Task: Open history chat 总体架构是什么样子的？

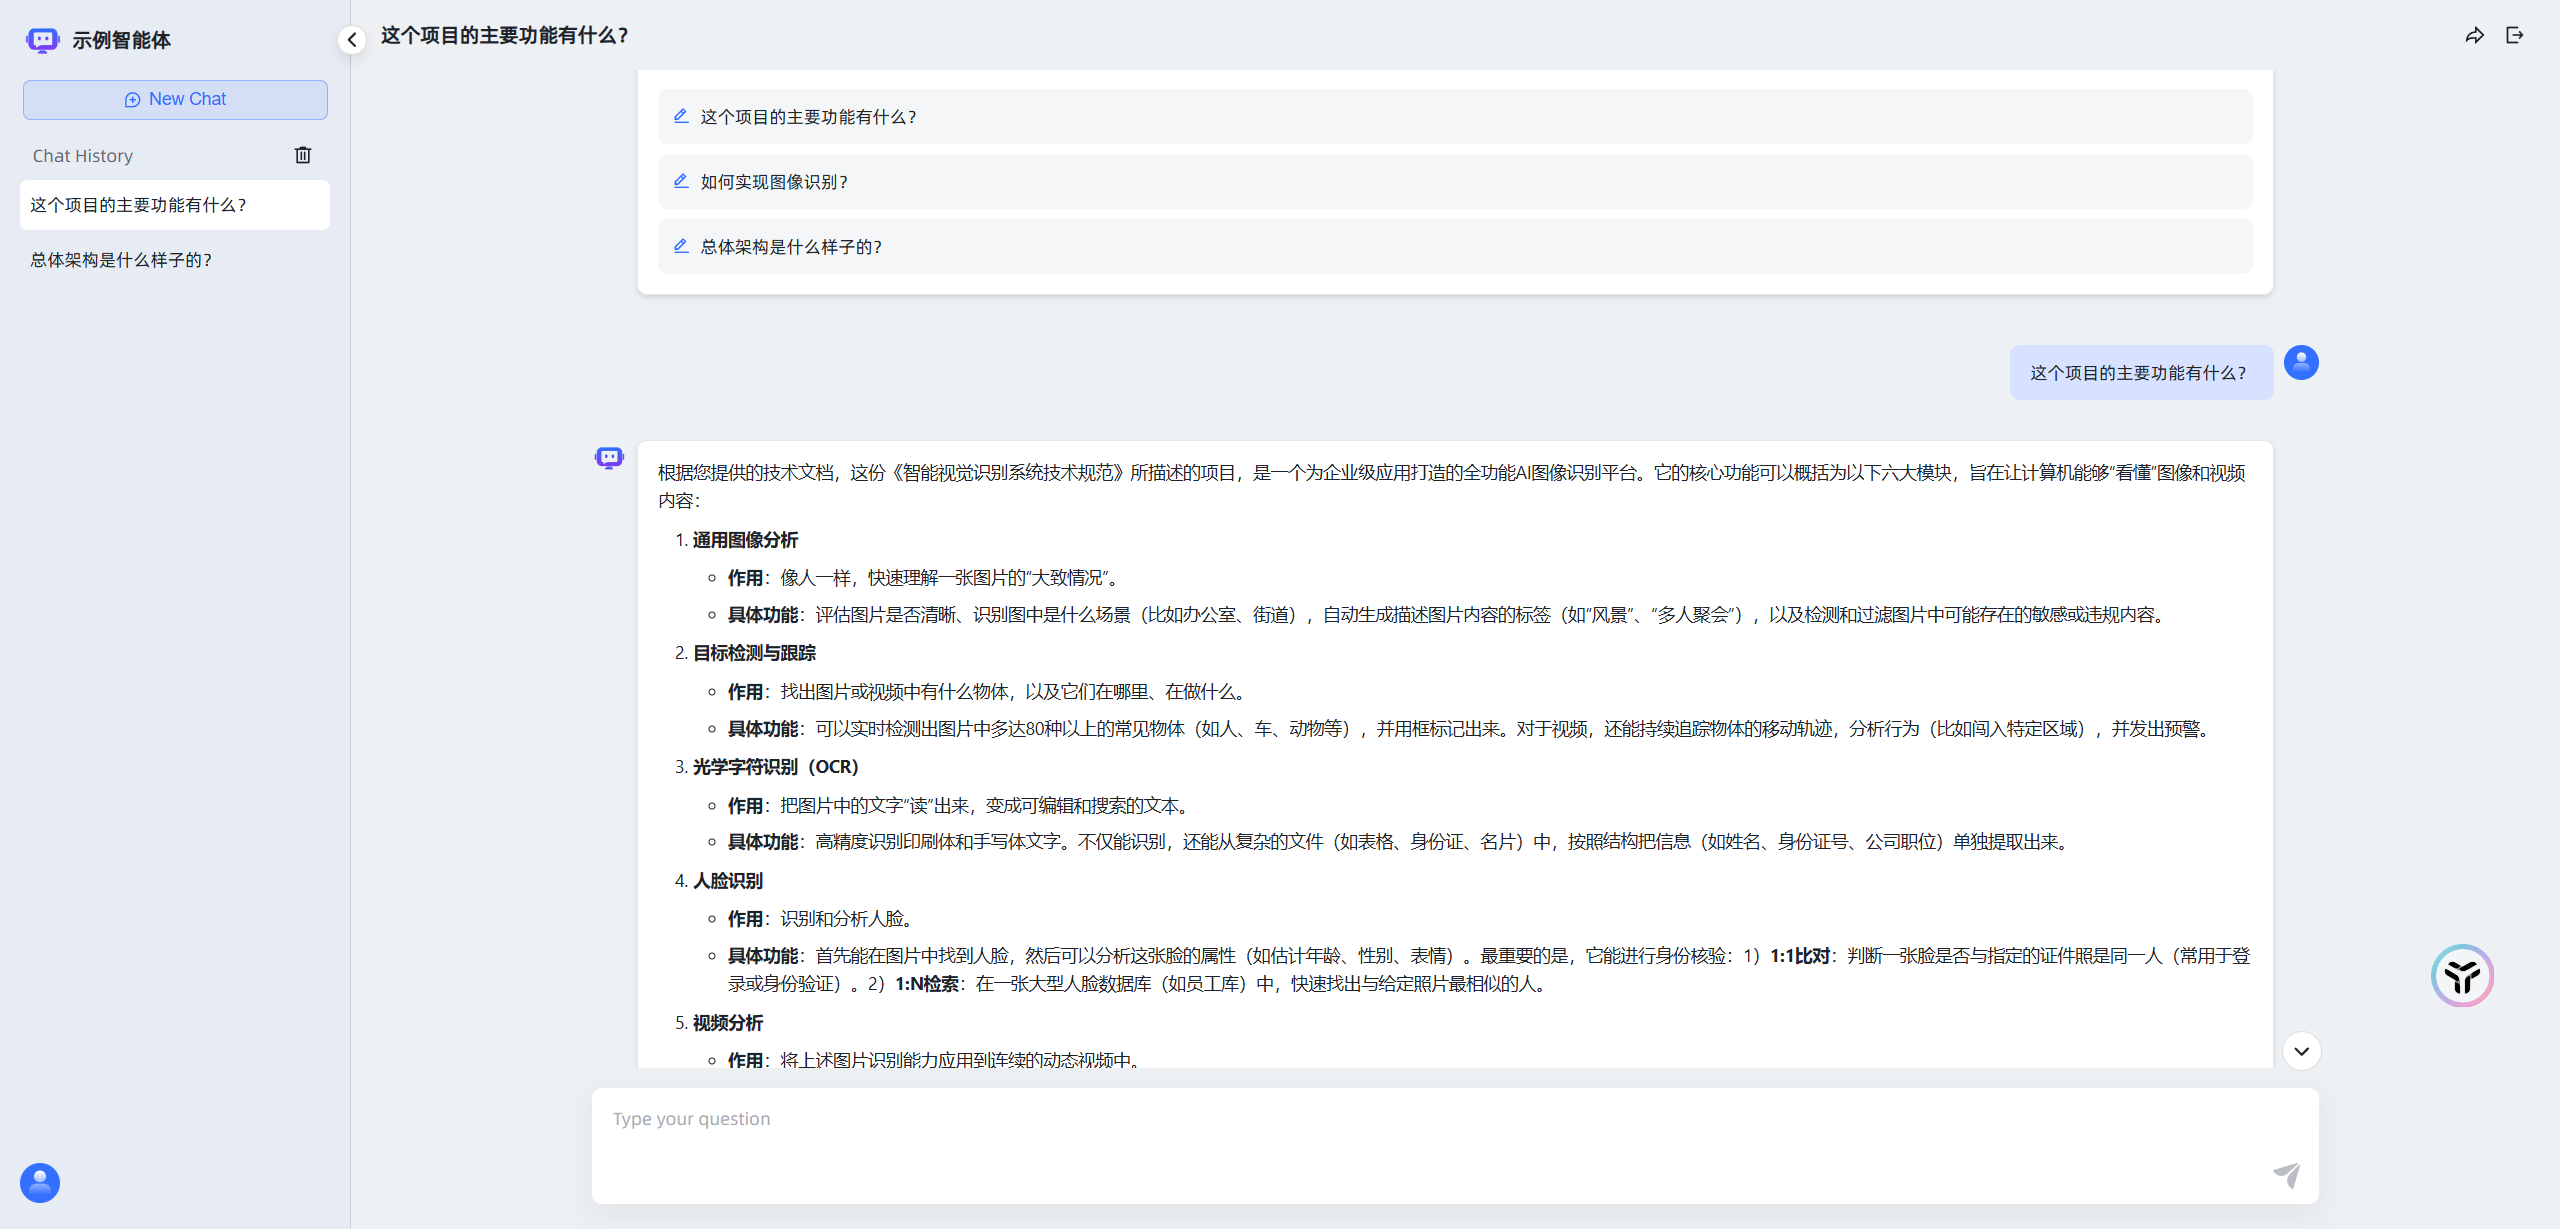Action: pos(121,260)
